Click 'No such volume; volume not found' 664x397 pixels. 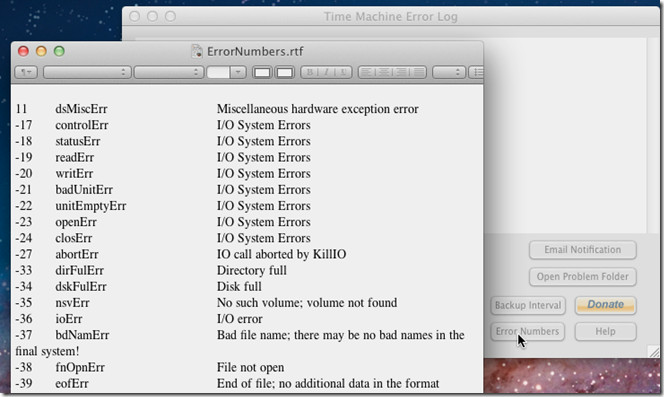307,303
